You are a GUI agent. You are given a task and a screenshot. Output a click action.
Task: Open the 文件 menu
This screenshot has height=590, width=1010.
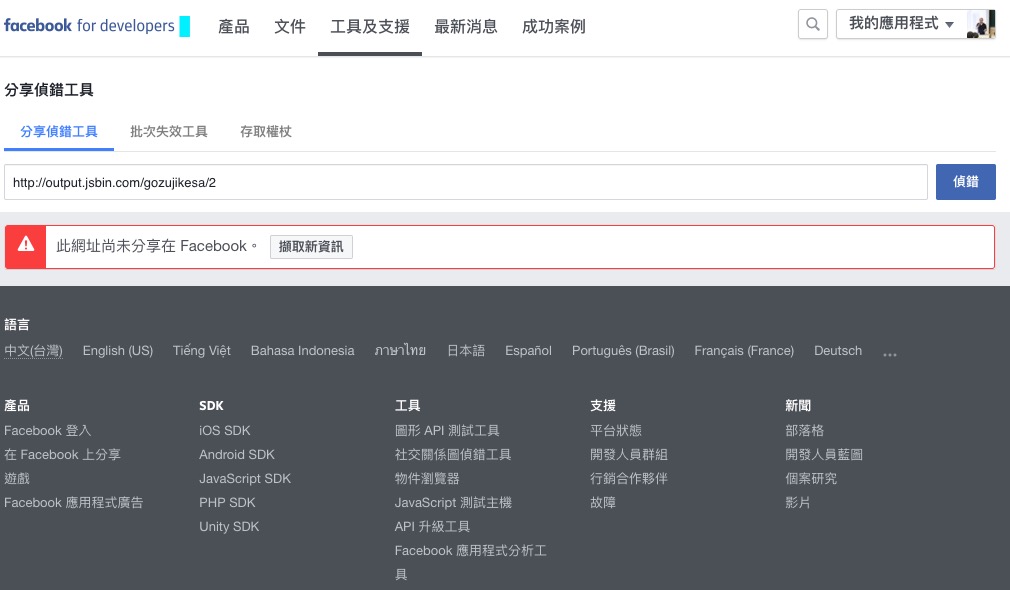tap(290, 26)
